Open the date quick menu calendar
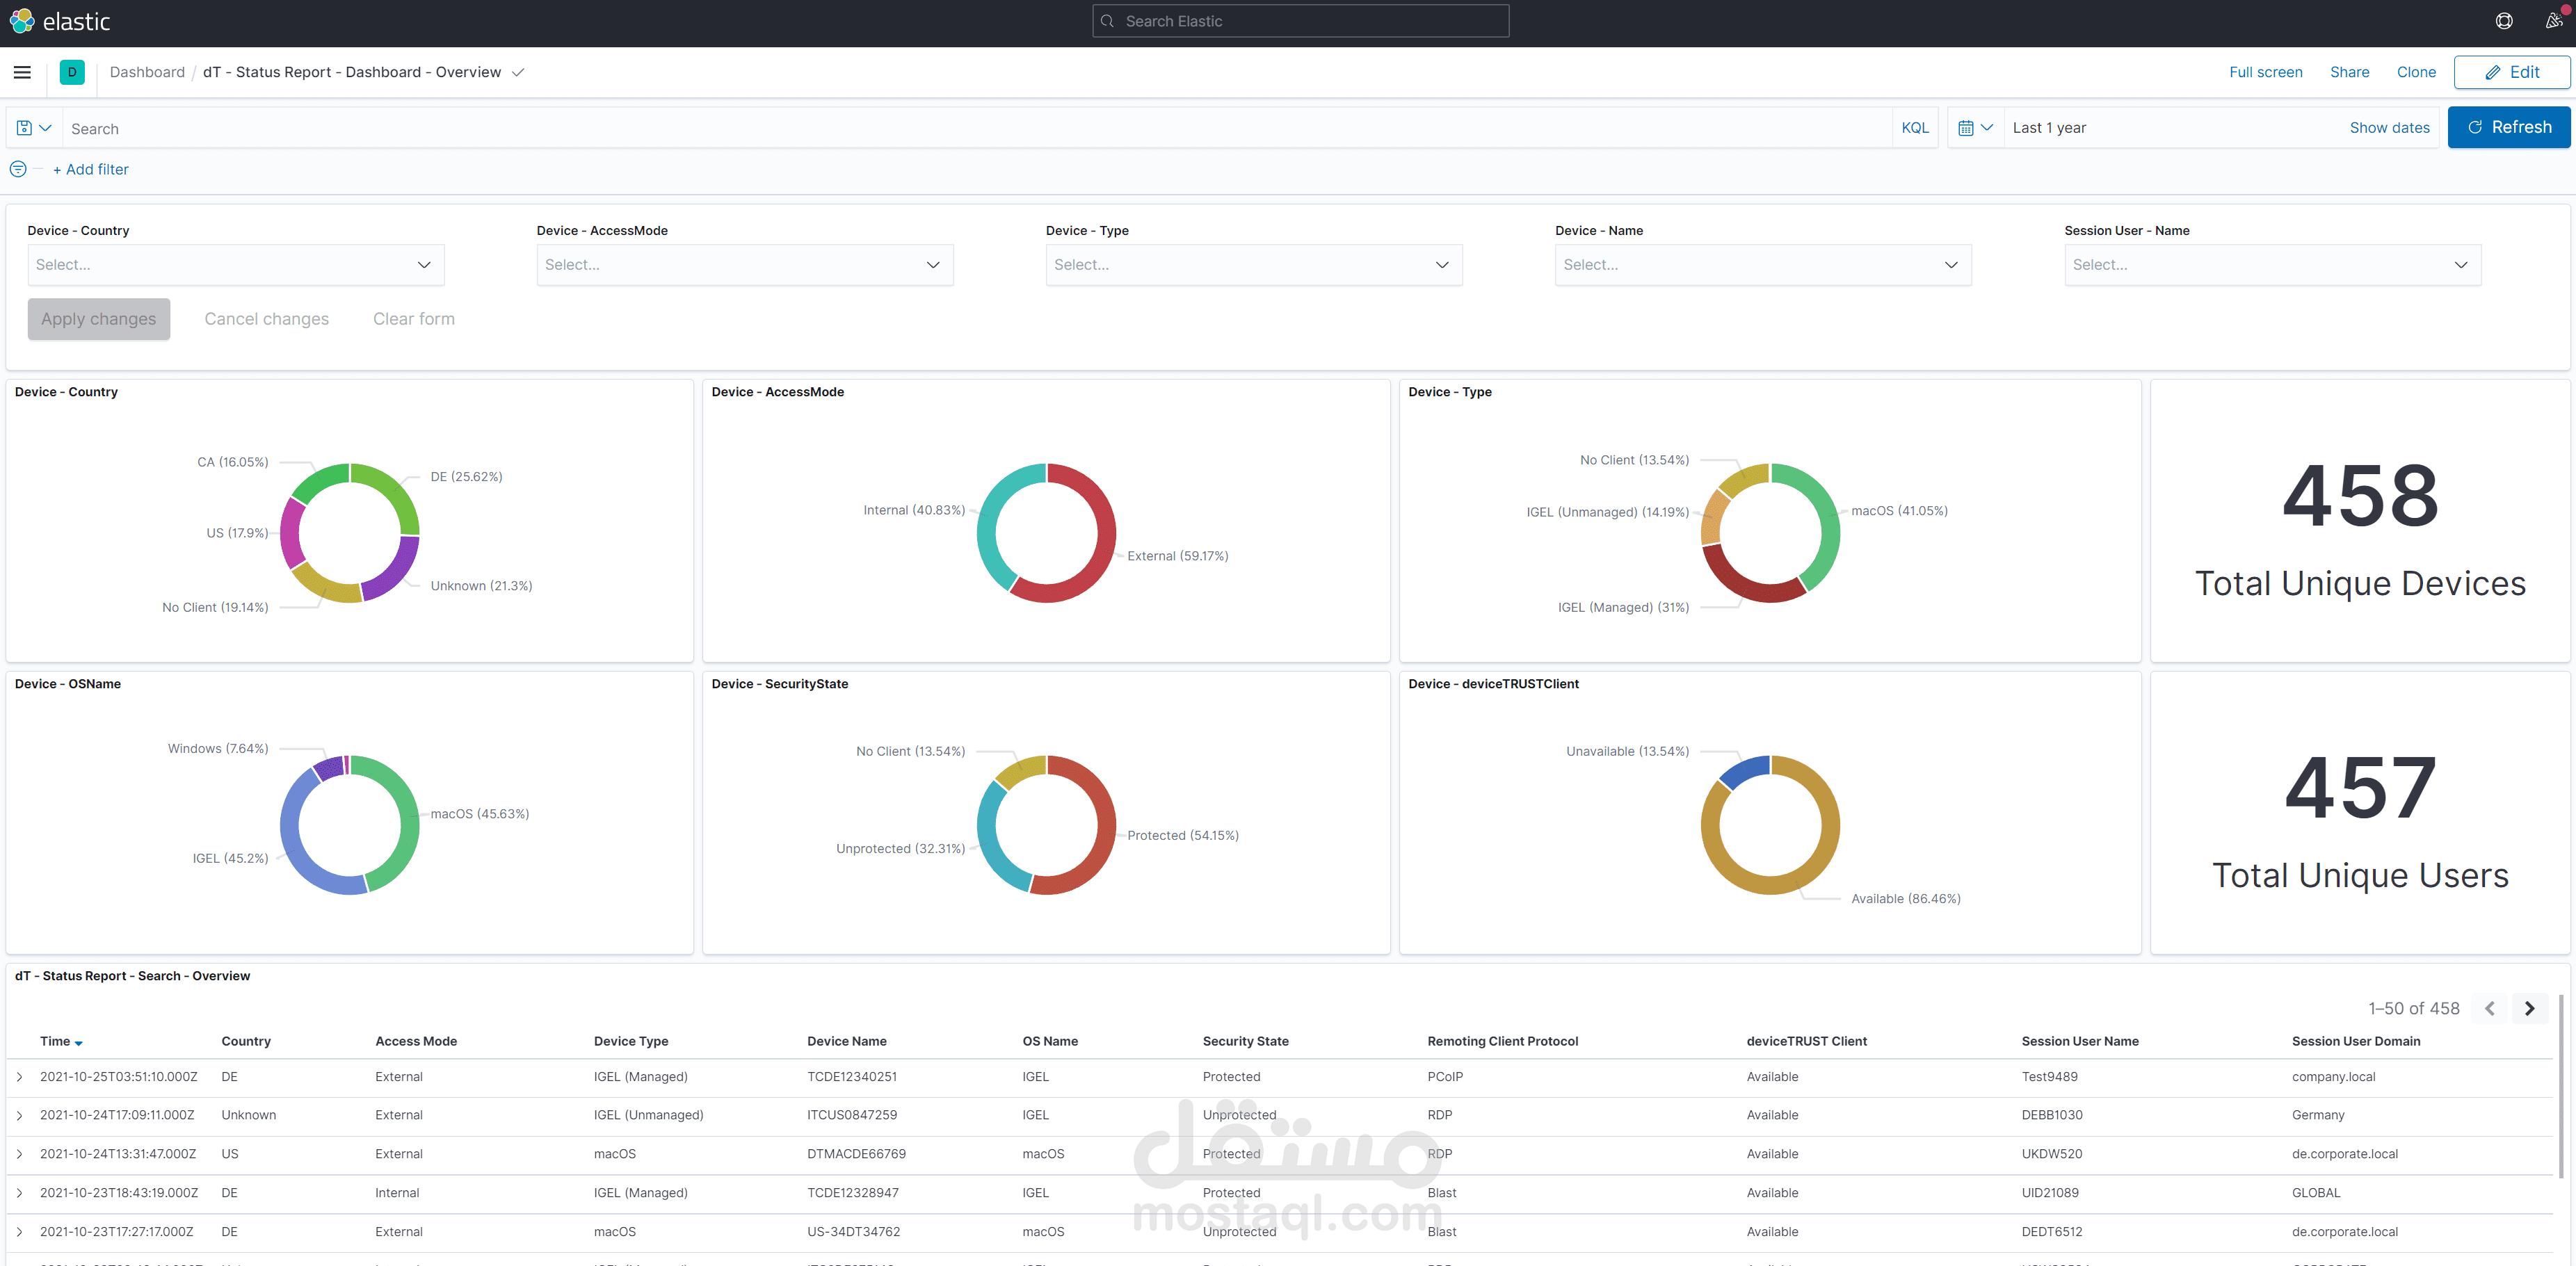 1975,128
